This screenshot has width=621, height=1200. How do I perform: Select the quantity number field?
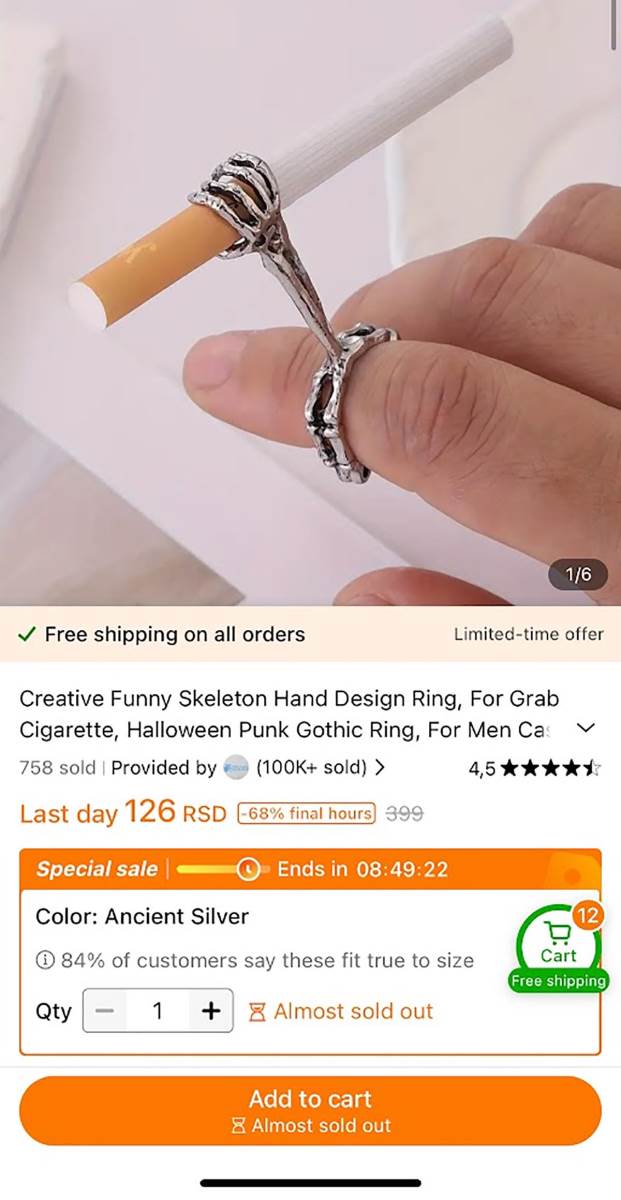[158, 1011]
